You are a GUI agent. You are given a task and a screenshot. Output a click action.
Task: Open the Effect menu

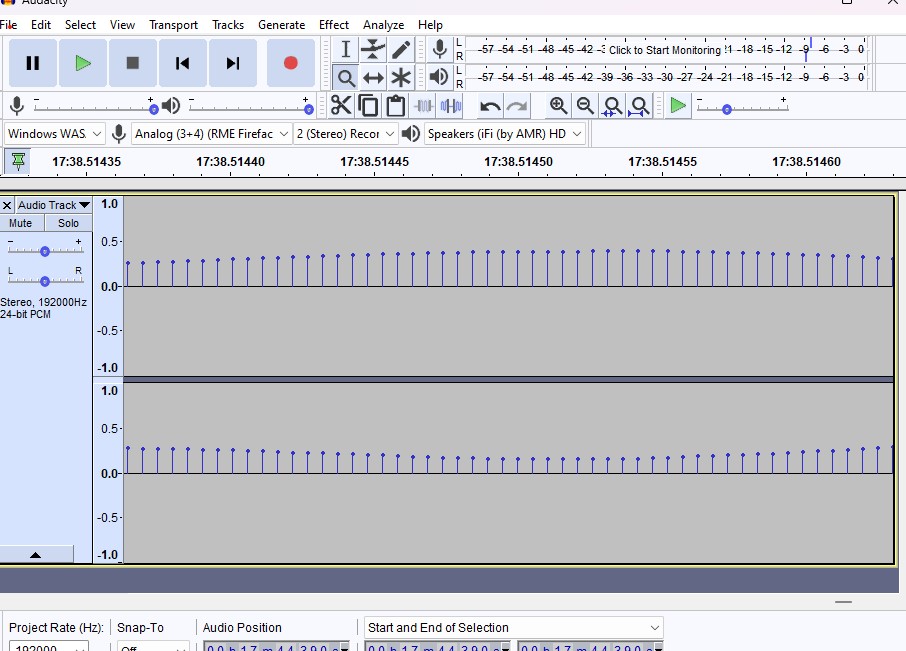(334, 25)
